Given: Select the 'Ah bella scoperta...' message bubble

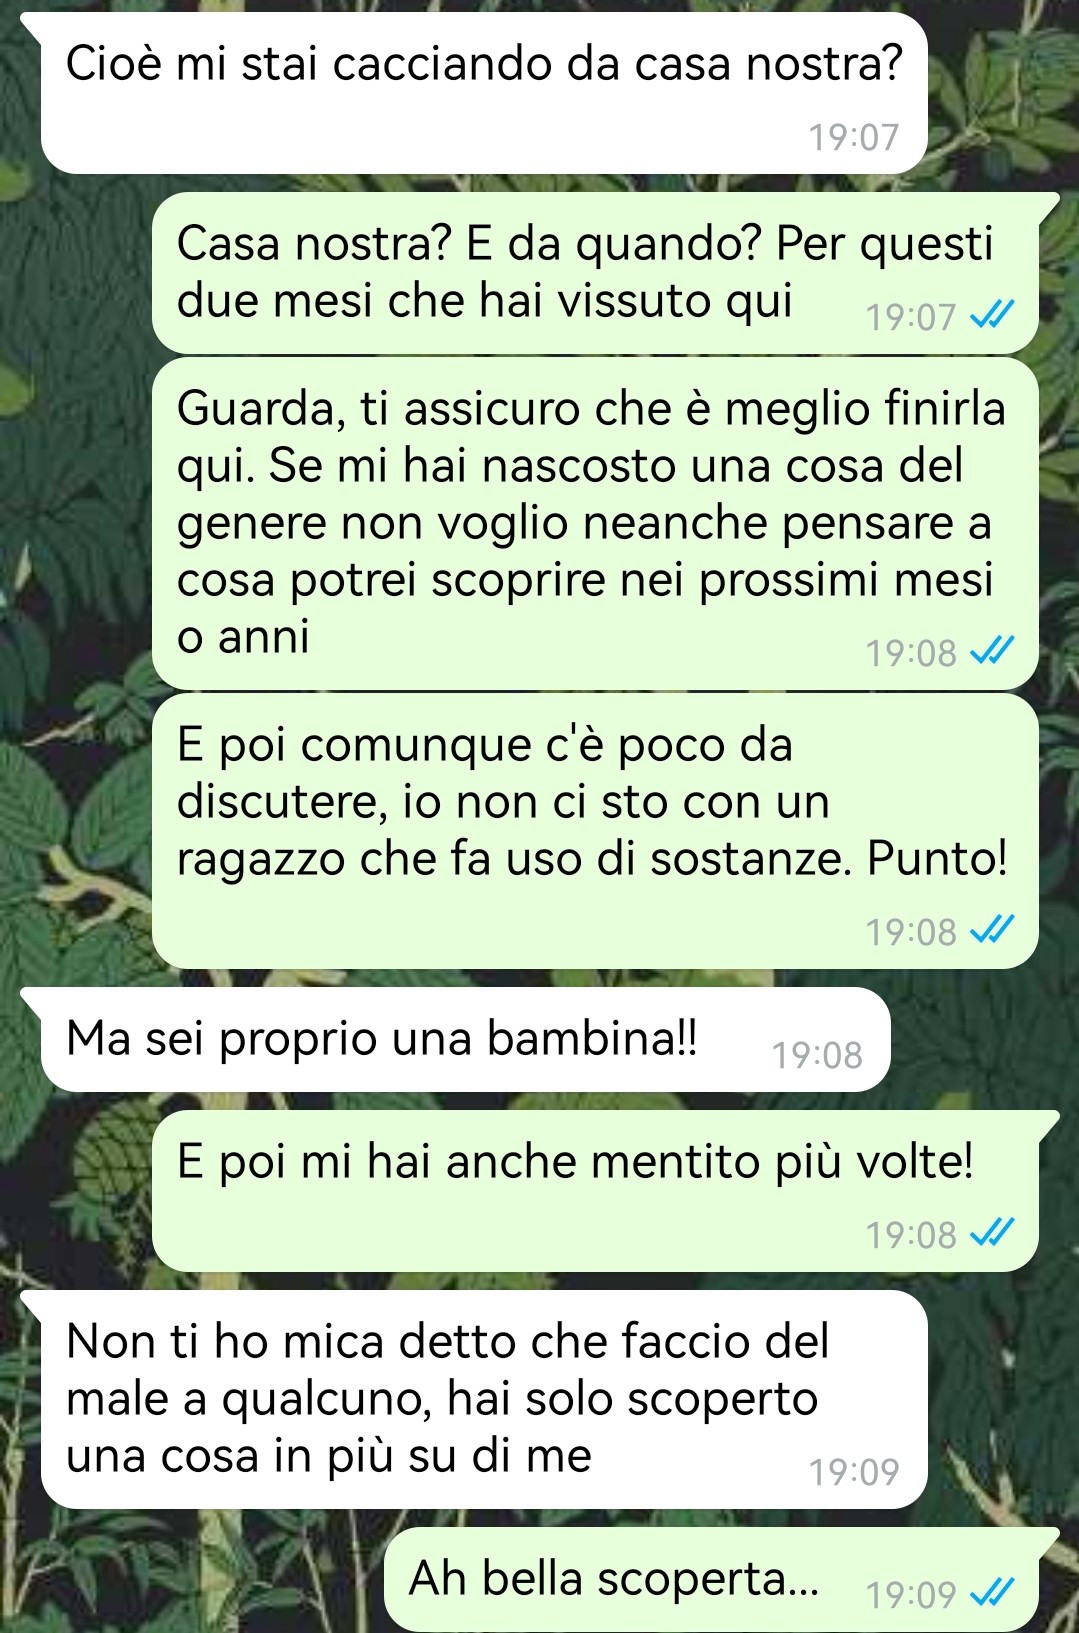Looking at the screenshot, I should coord(711,1580).
